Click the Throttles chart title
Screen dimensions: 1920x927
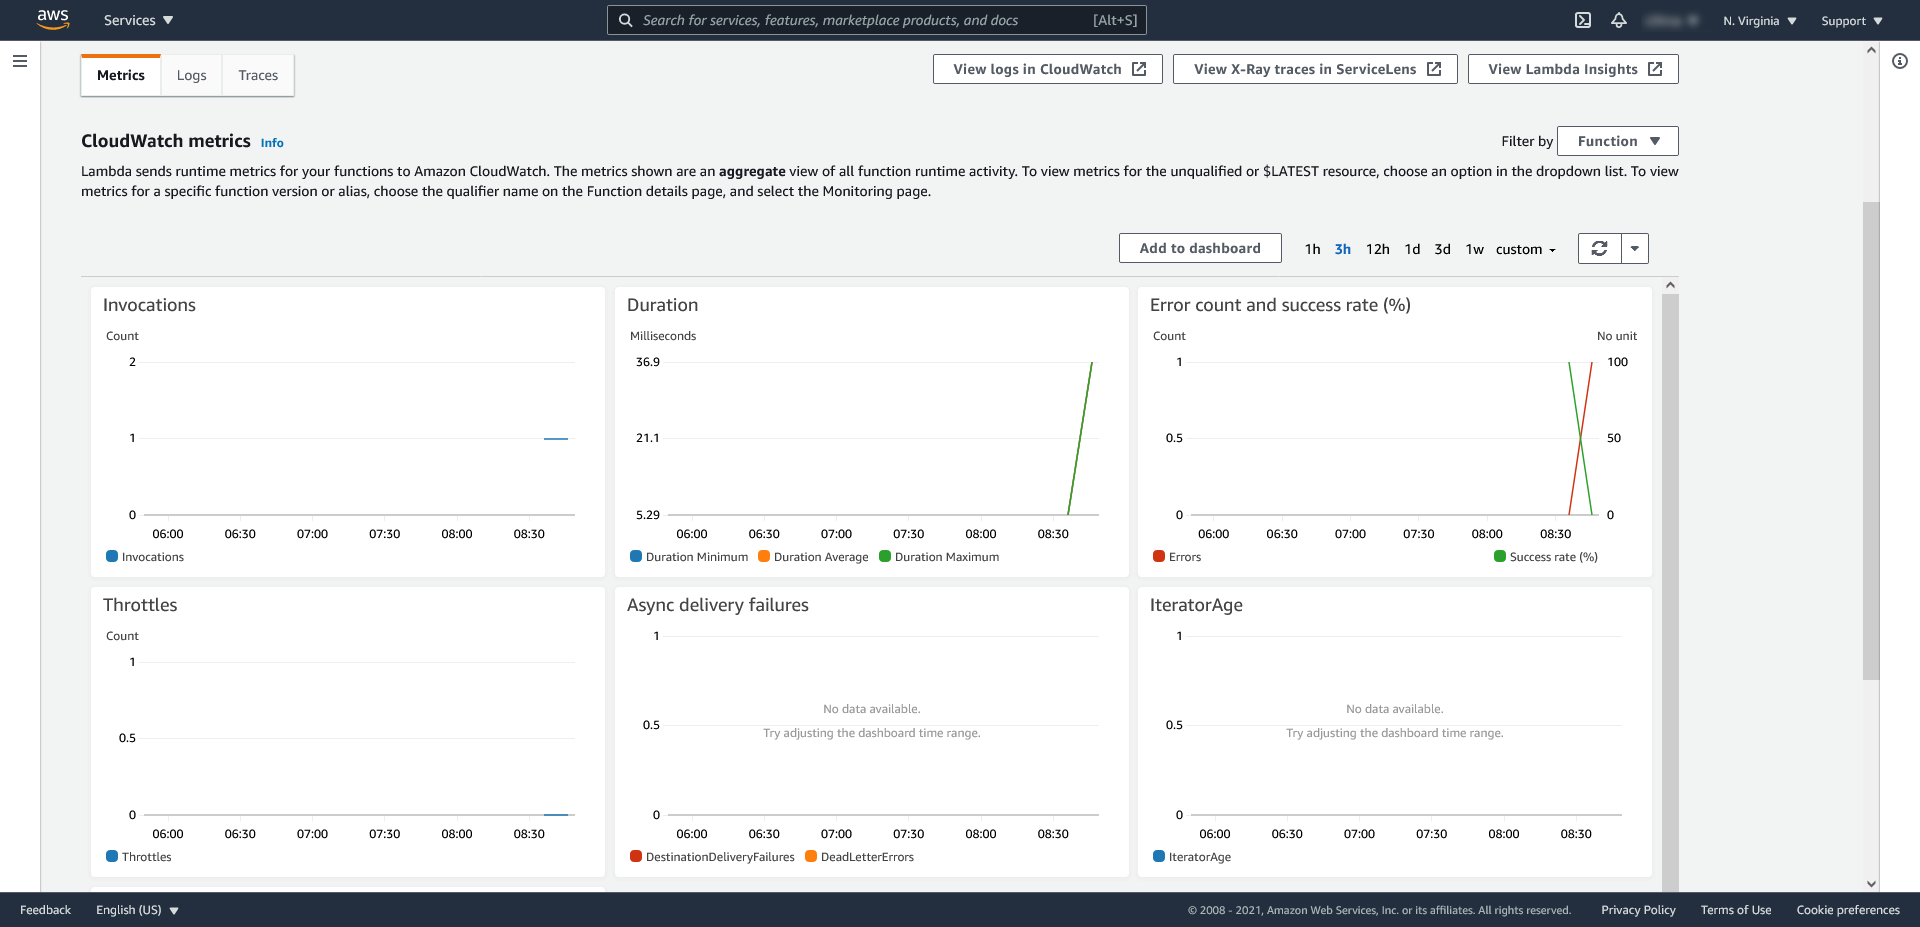coord(140,605)
